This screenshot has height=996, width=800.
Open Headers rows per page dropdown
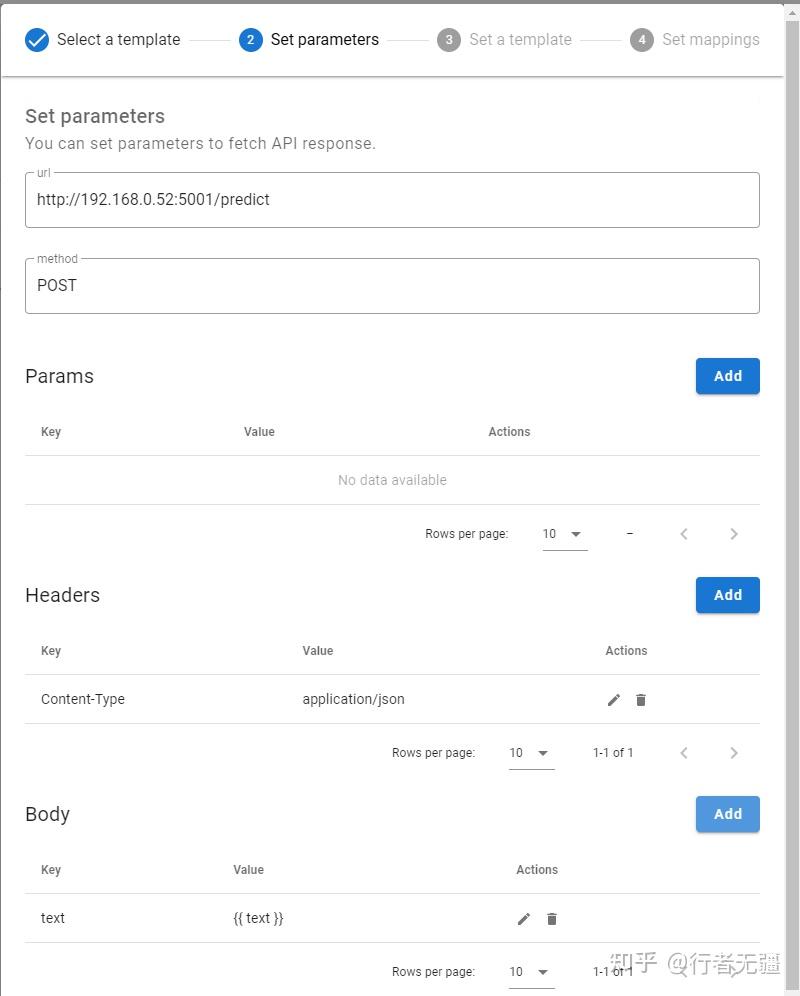click(531, 753)
